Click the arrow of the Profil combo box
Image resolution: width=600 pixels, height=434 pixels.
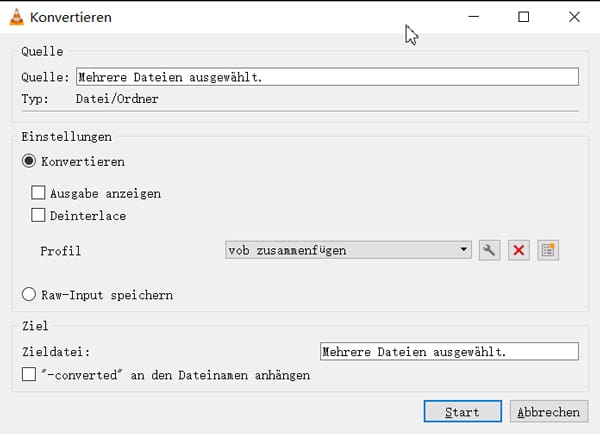coord(464,250)
